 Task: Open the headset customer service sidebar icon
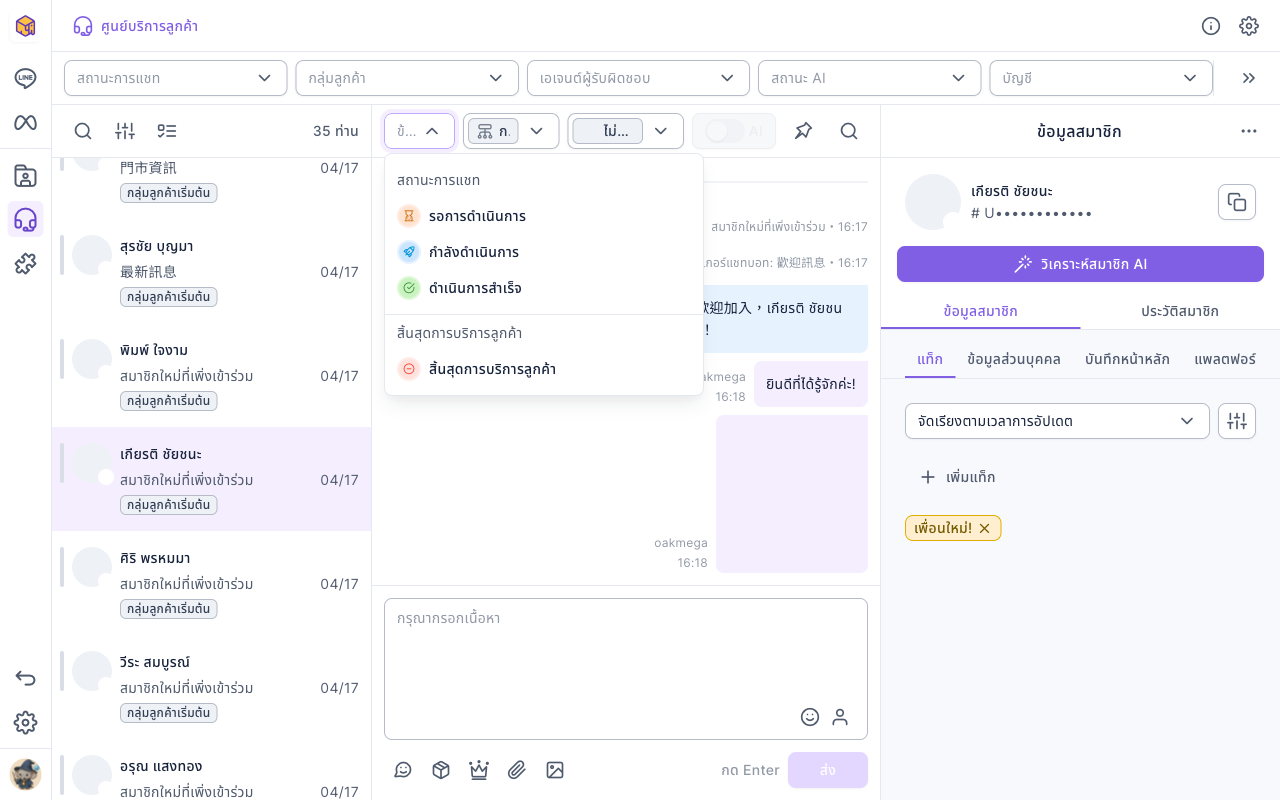26,219
